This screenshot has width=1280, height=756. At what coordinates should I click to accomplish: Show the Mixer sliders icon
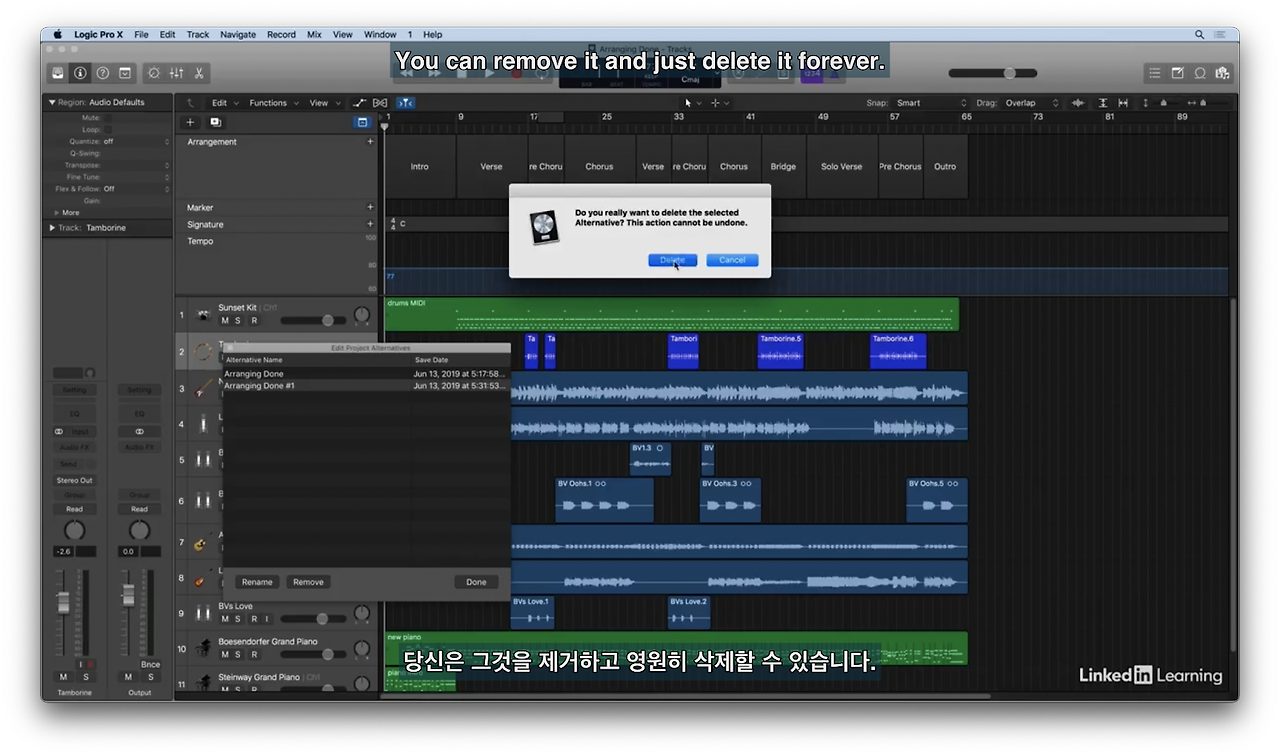click(x=176, y=73)
